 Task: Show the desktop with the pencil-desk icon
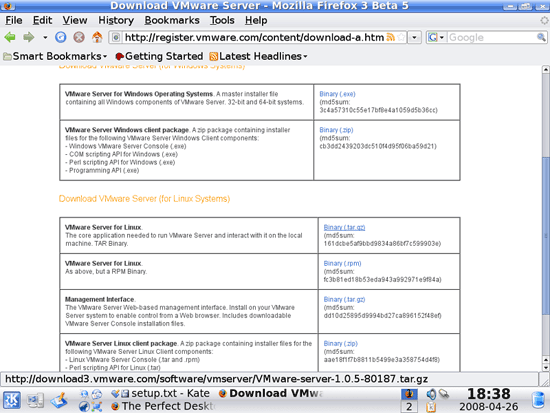tap(59, 400)
